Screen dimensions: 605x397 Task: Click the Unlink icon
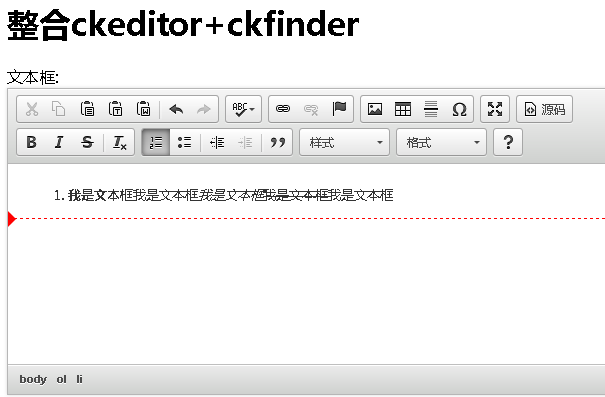[x=311, y=109]
